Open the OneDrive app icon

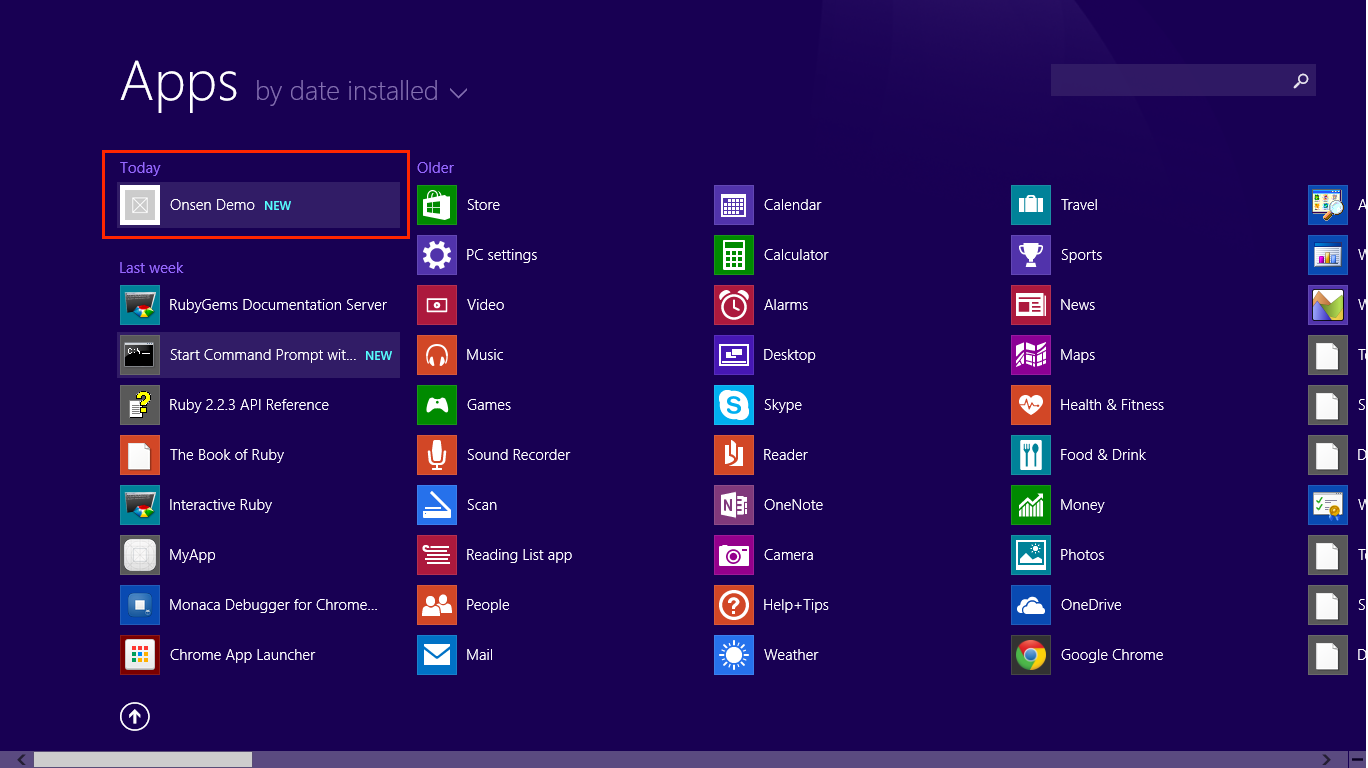(x=1031, y=605)
